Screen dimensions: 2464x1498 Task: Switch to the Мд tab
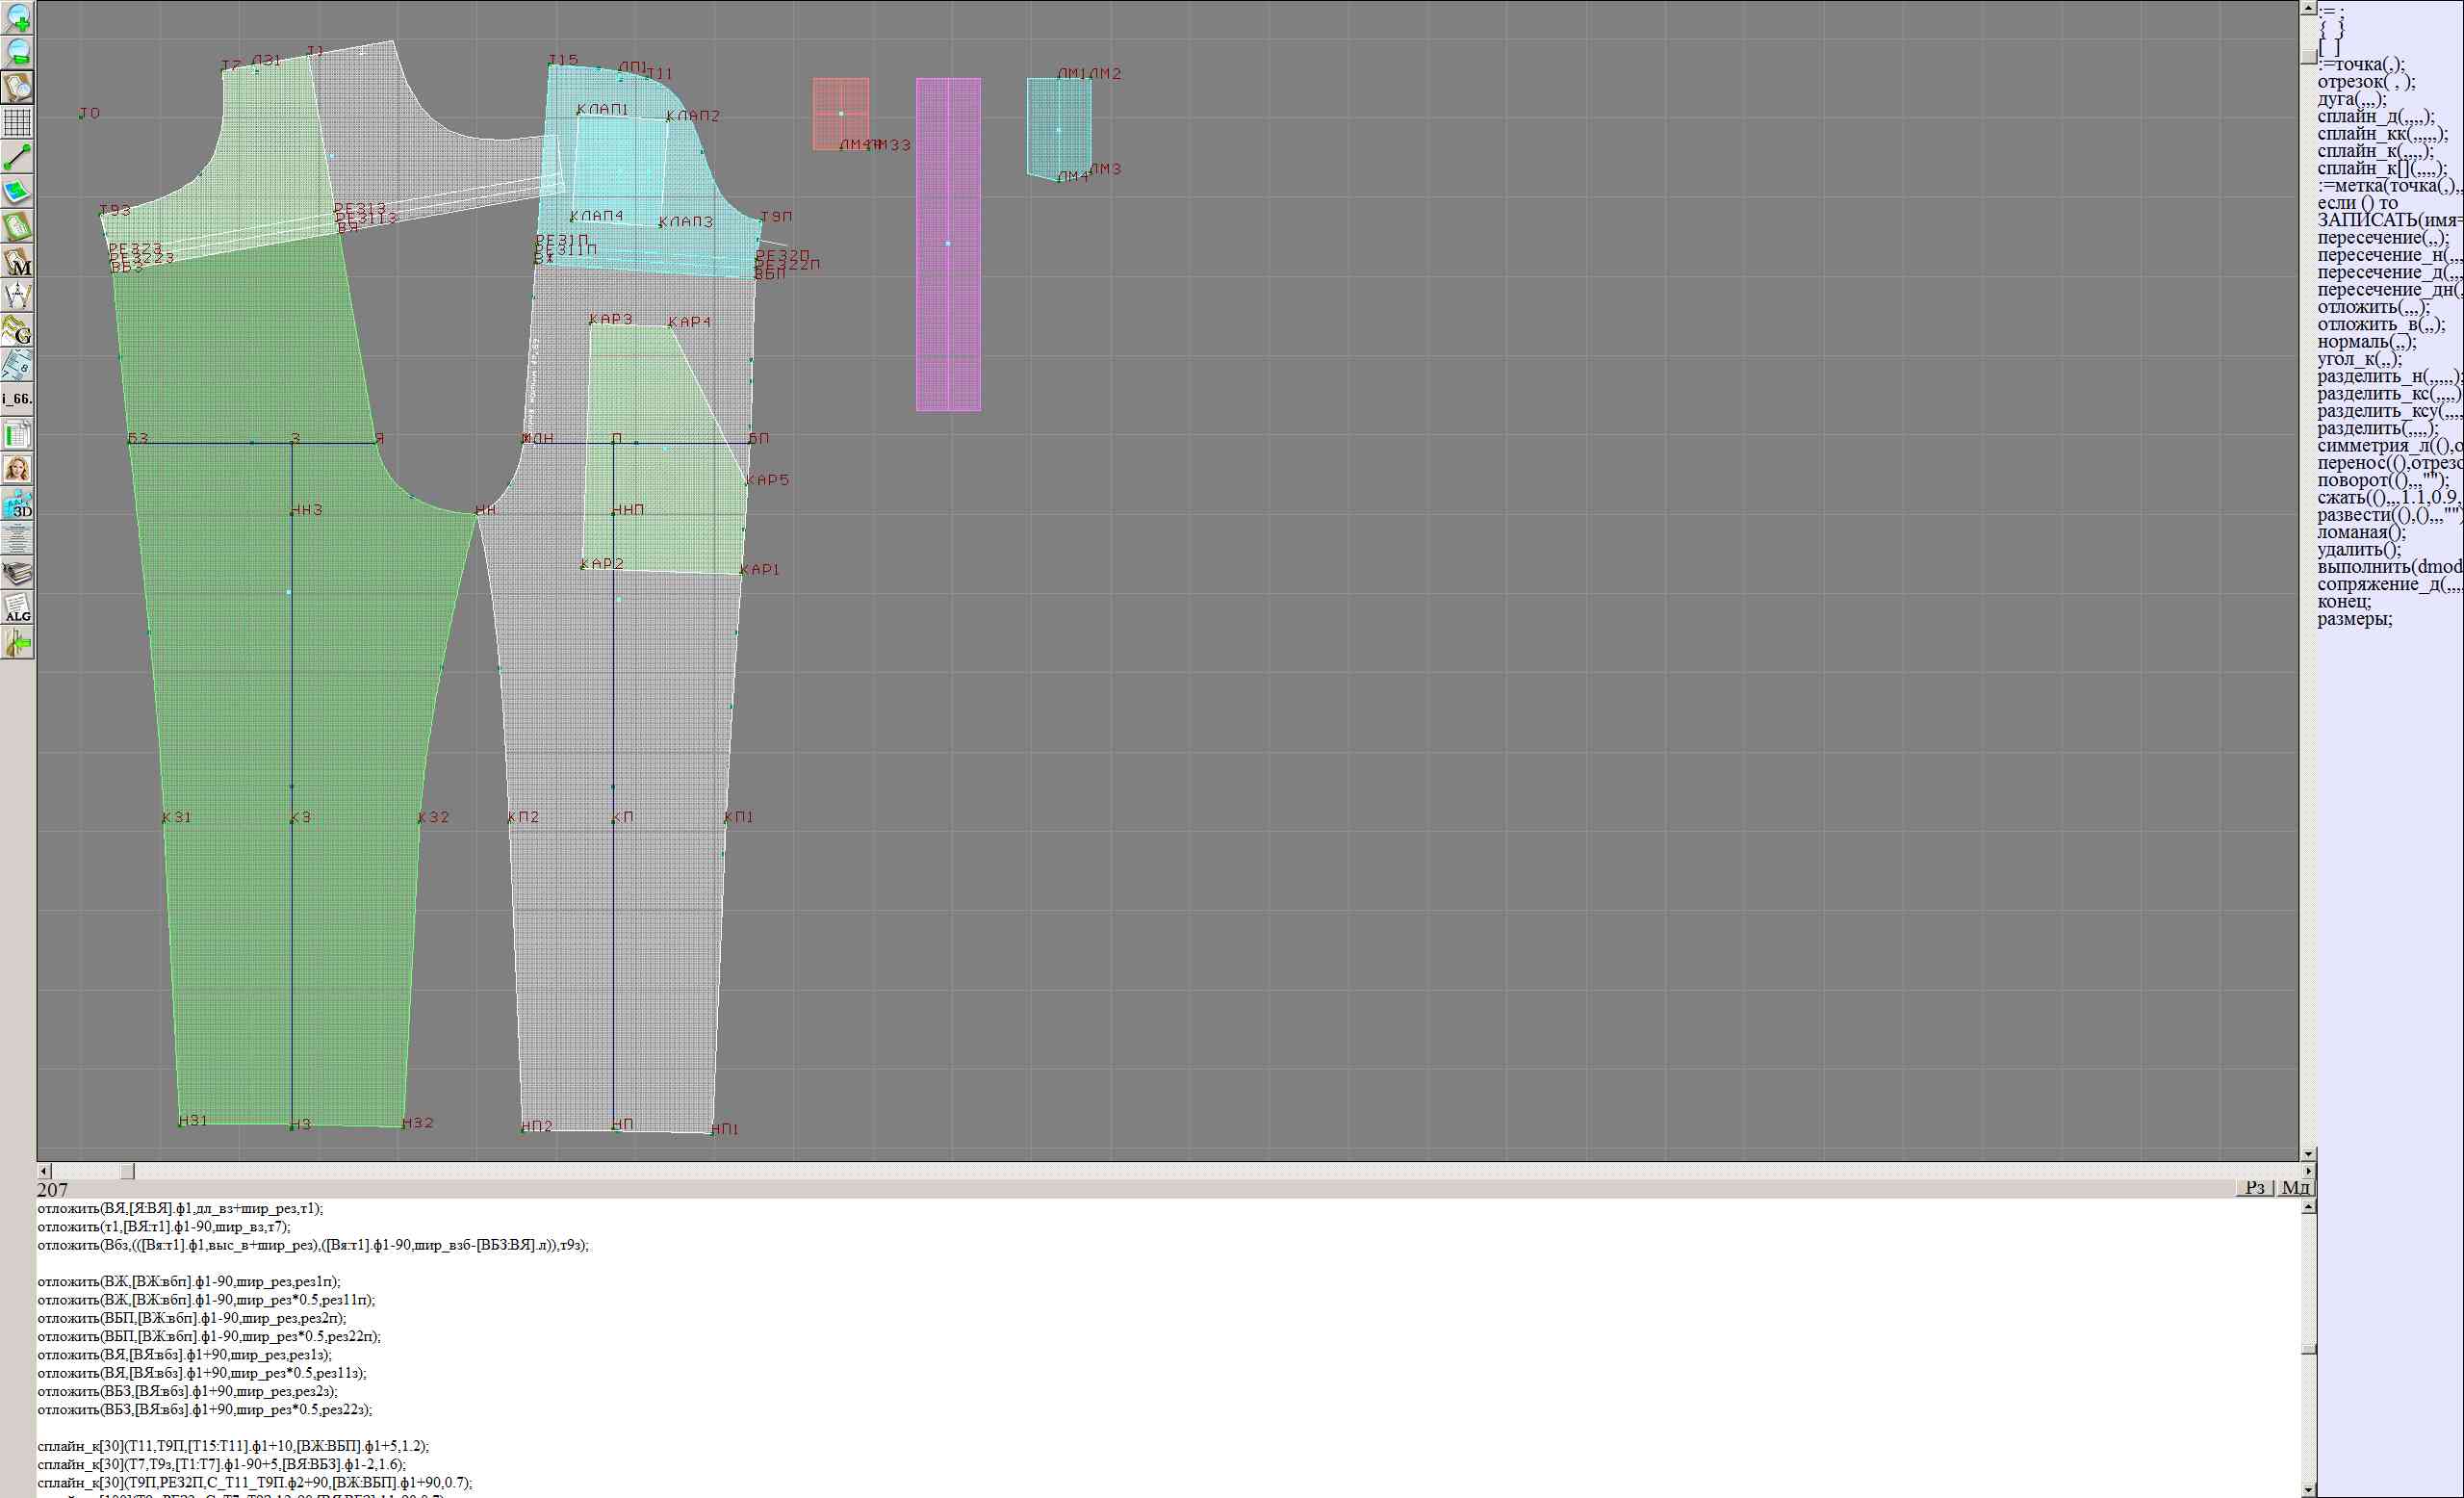click(2295, 1187)
